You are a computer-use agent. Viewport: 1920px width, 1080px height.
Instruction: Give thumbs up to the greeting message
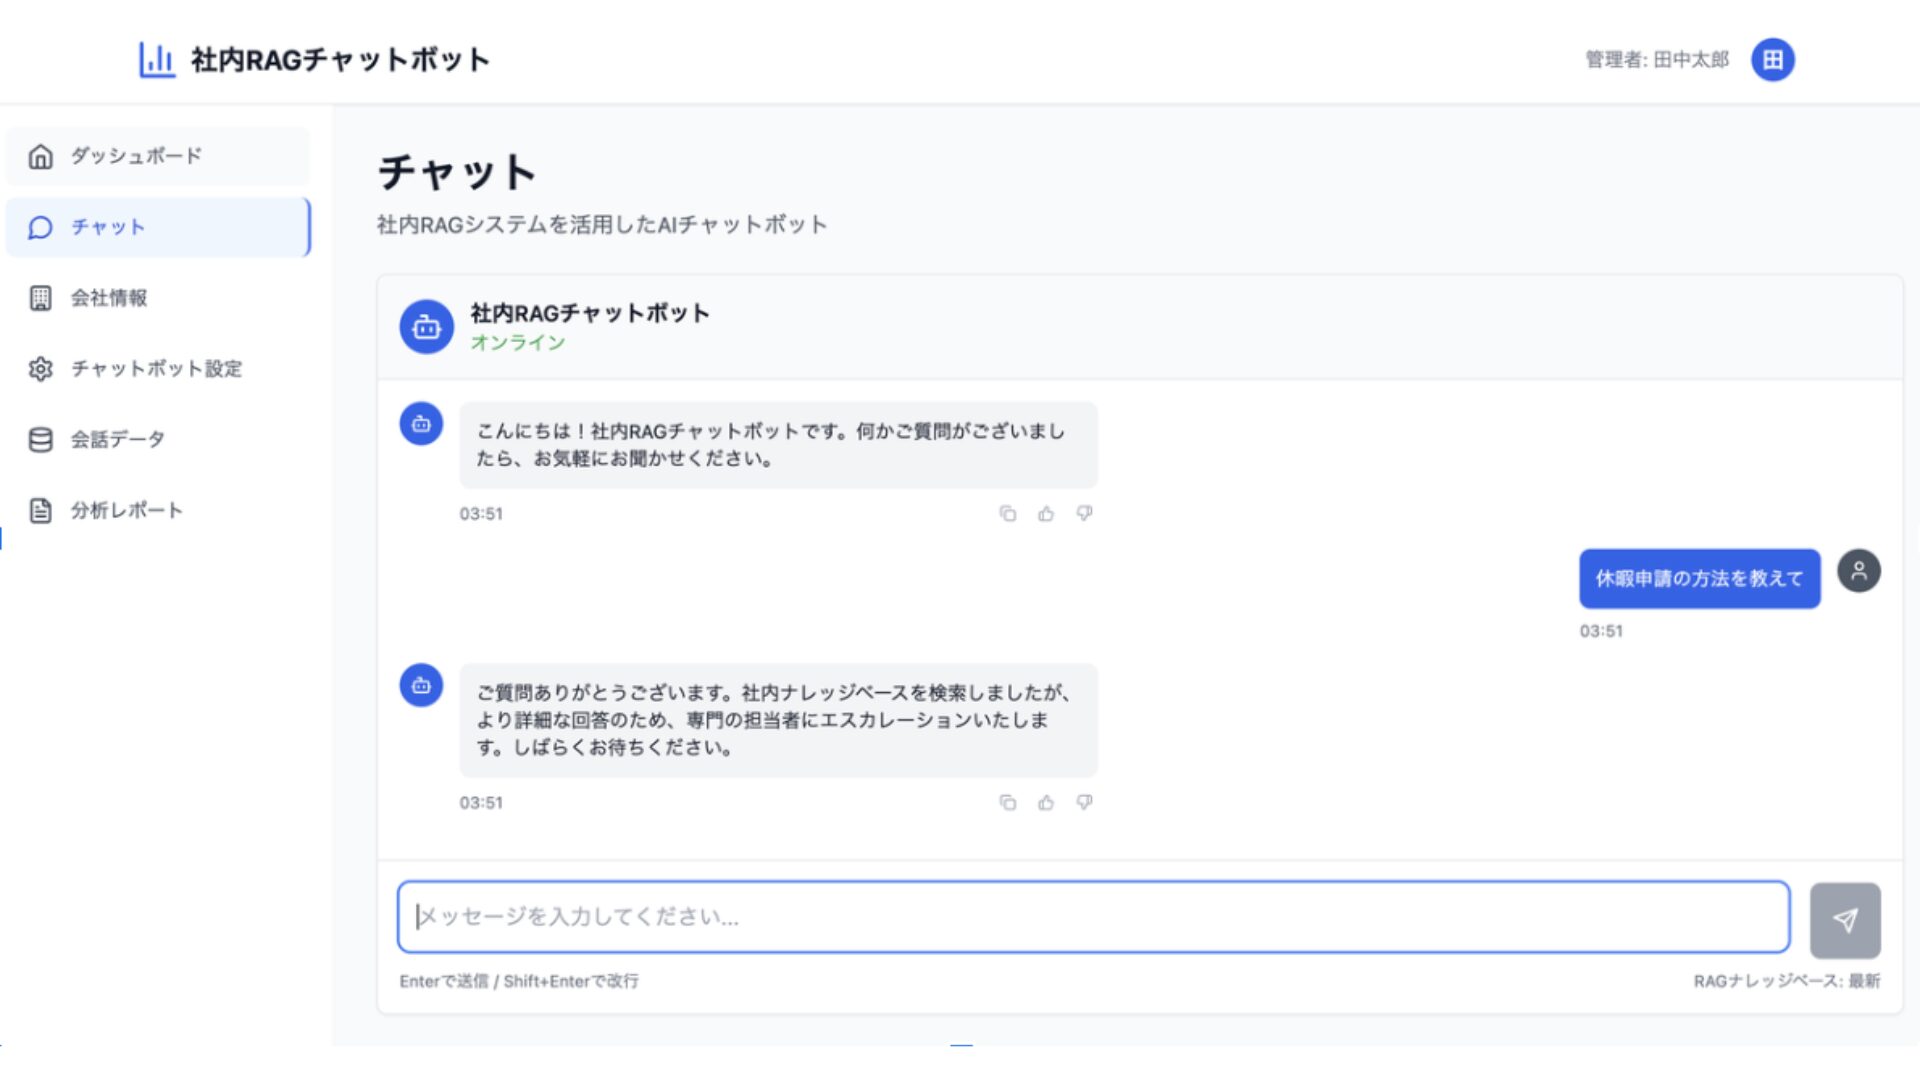tap(1046, 514)
